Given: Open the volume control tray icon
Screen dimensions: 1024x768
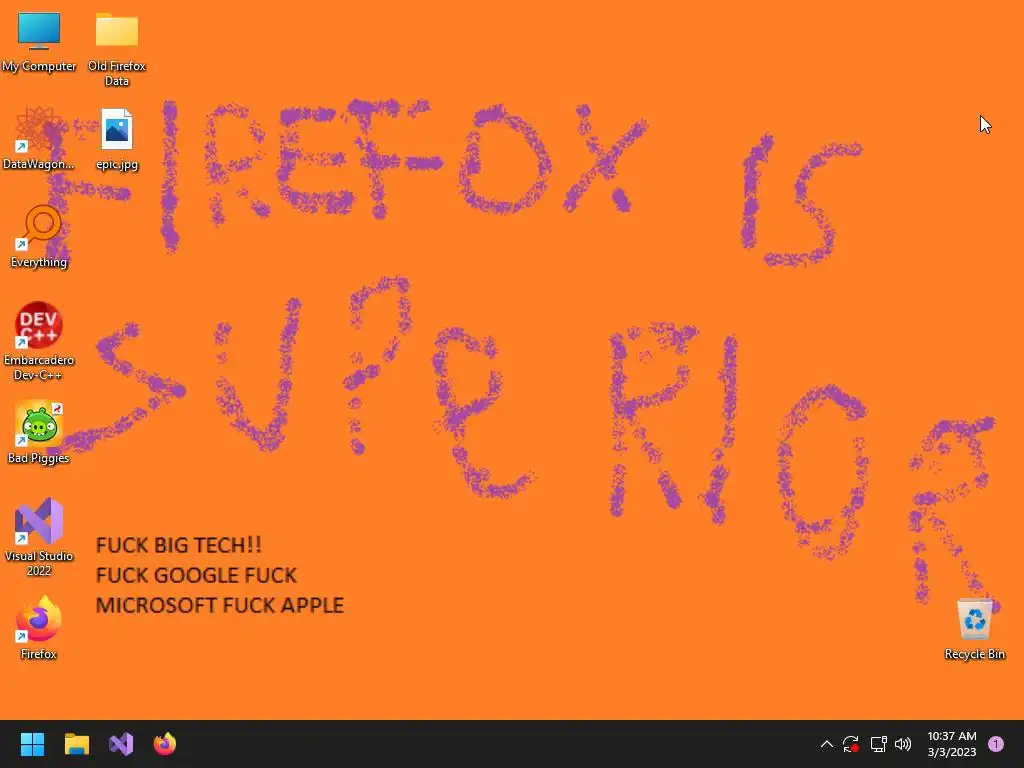Looking at the screenshot, I should [903, 744].
